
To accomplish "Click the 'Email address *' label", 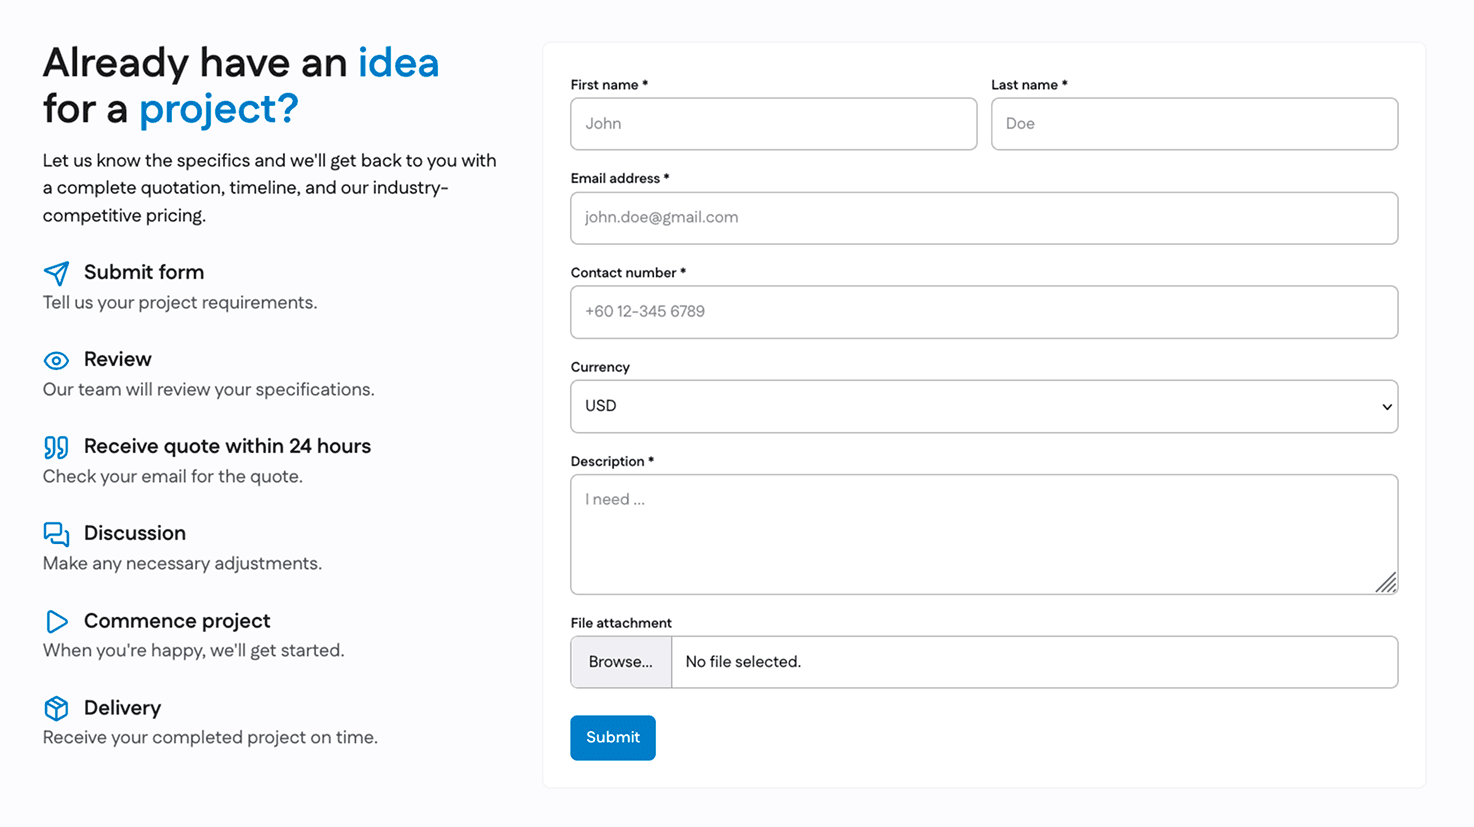I will pyautogui.click(x=620, y=178).
